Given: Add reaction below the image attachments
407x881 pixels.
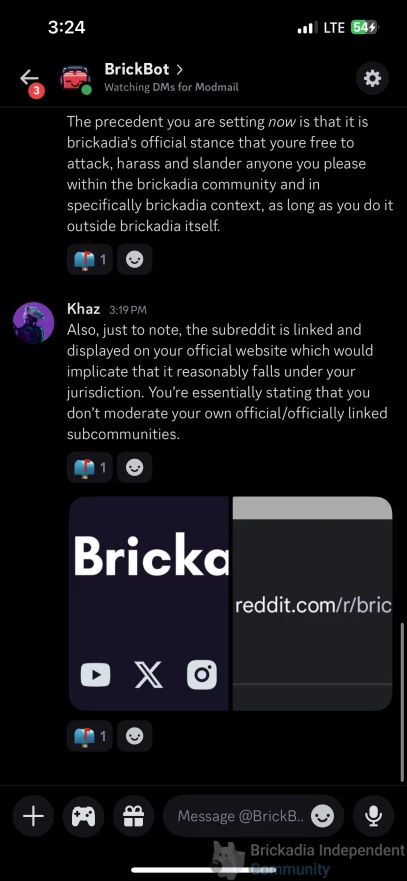Looking at the screenshot, I should pos(134,736).
